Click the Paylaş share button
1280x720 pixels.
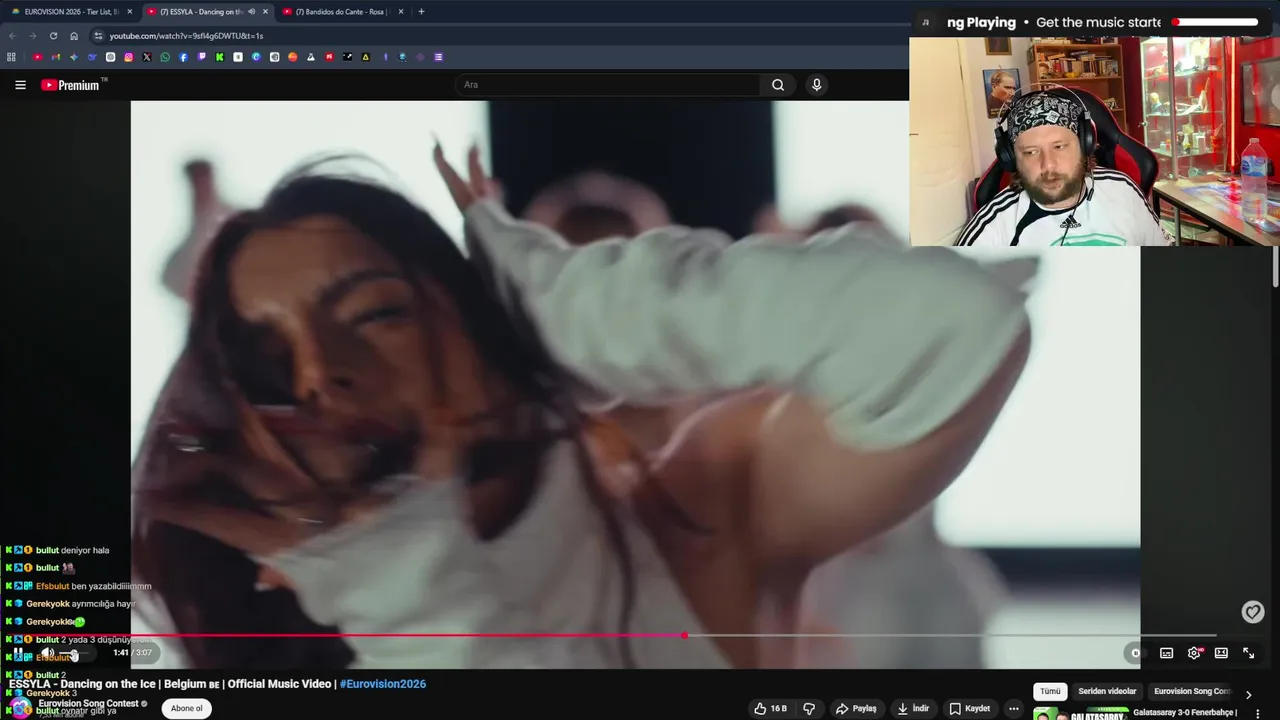(x=856, y=709)
